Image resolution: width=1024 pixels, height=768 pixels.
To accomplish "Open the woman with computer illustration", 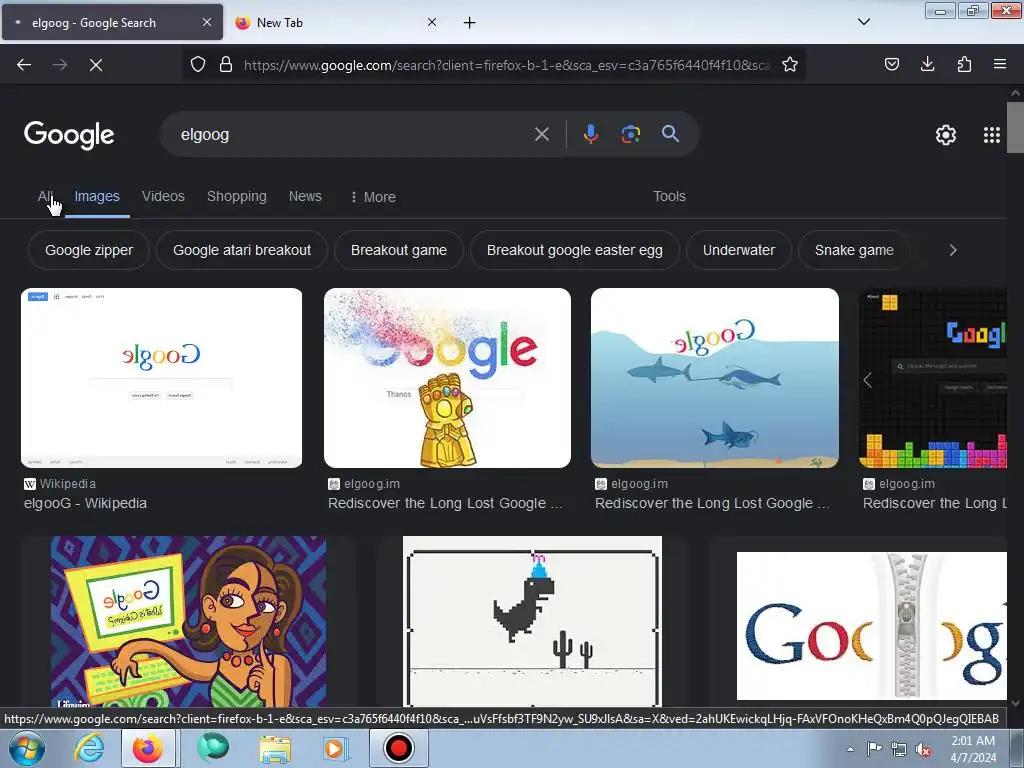I will pos(188,621).
